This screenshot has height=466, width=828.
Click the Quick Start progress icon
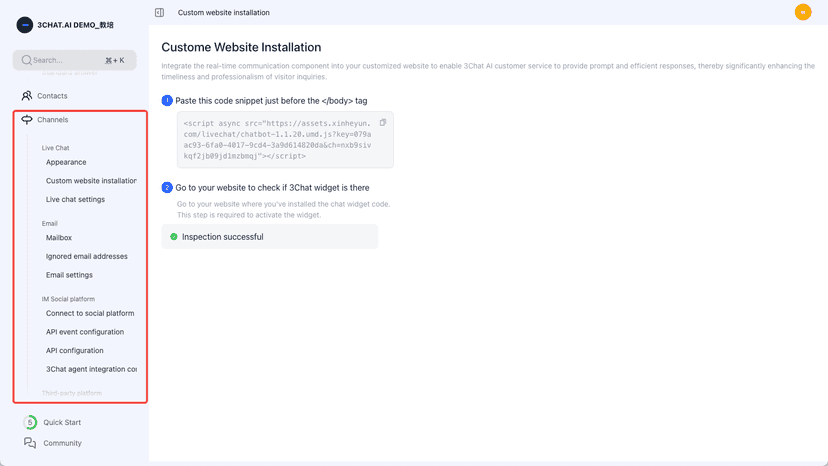tap(30, 422)
